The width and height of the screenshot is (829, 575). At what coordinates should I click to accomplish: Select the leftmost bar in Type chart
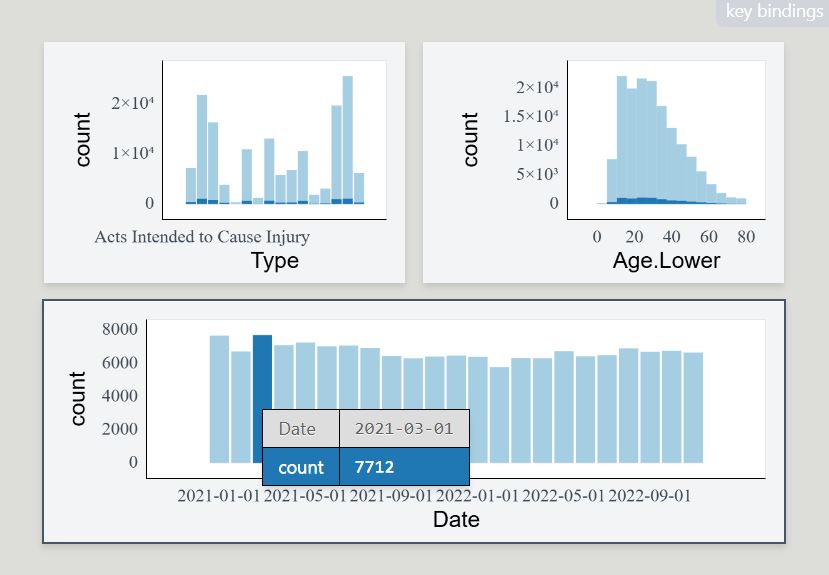[x=191, y=186]
